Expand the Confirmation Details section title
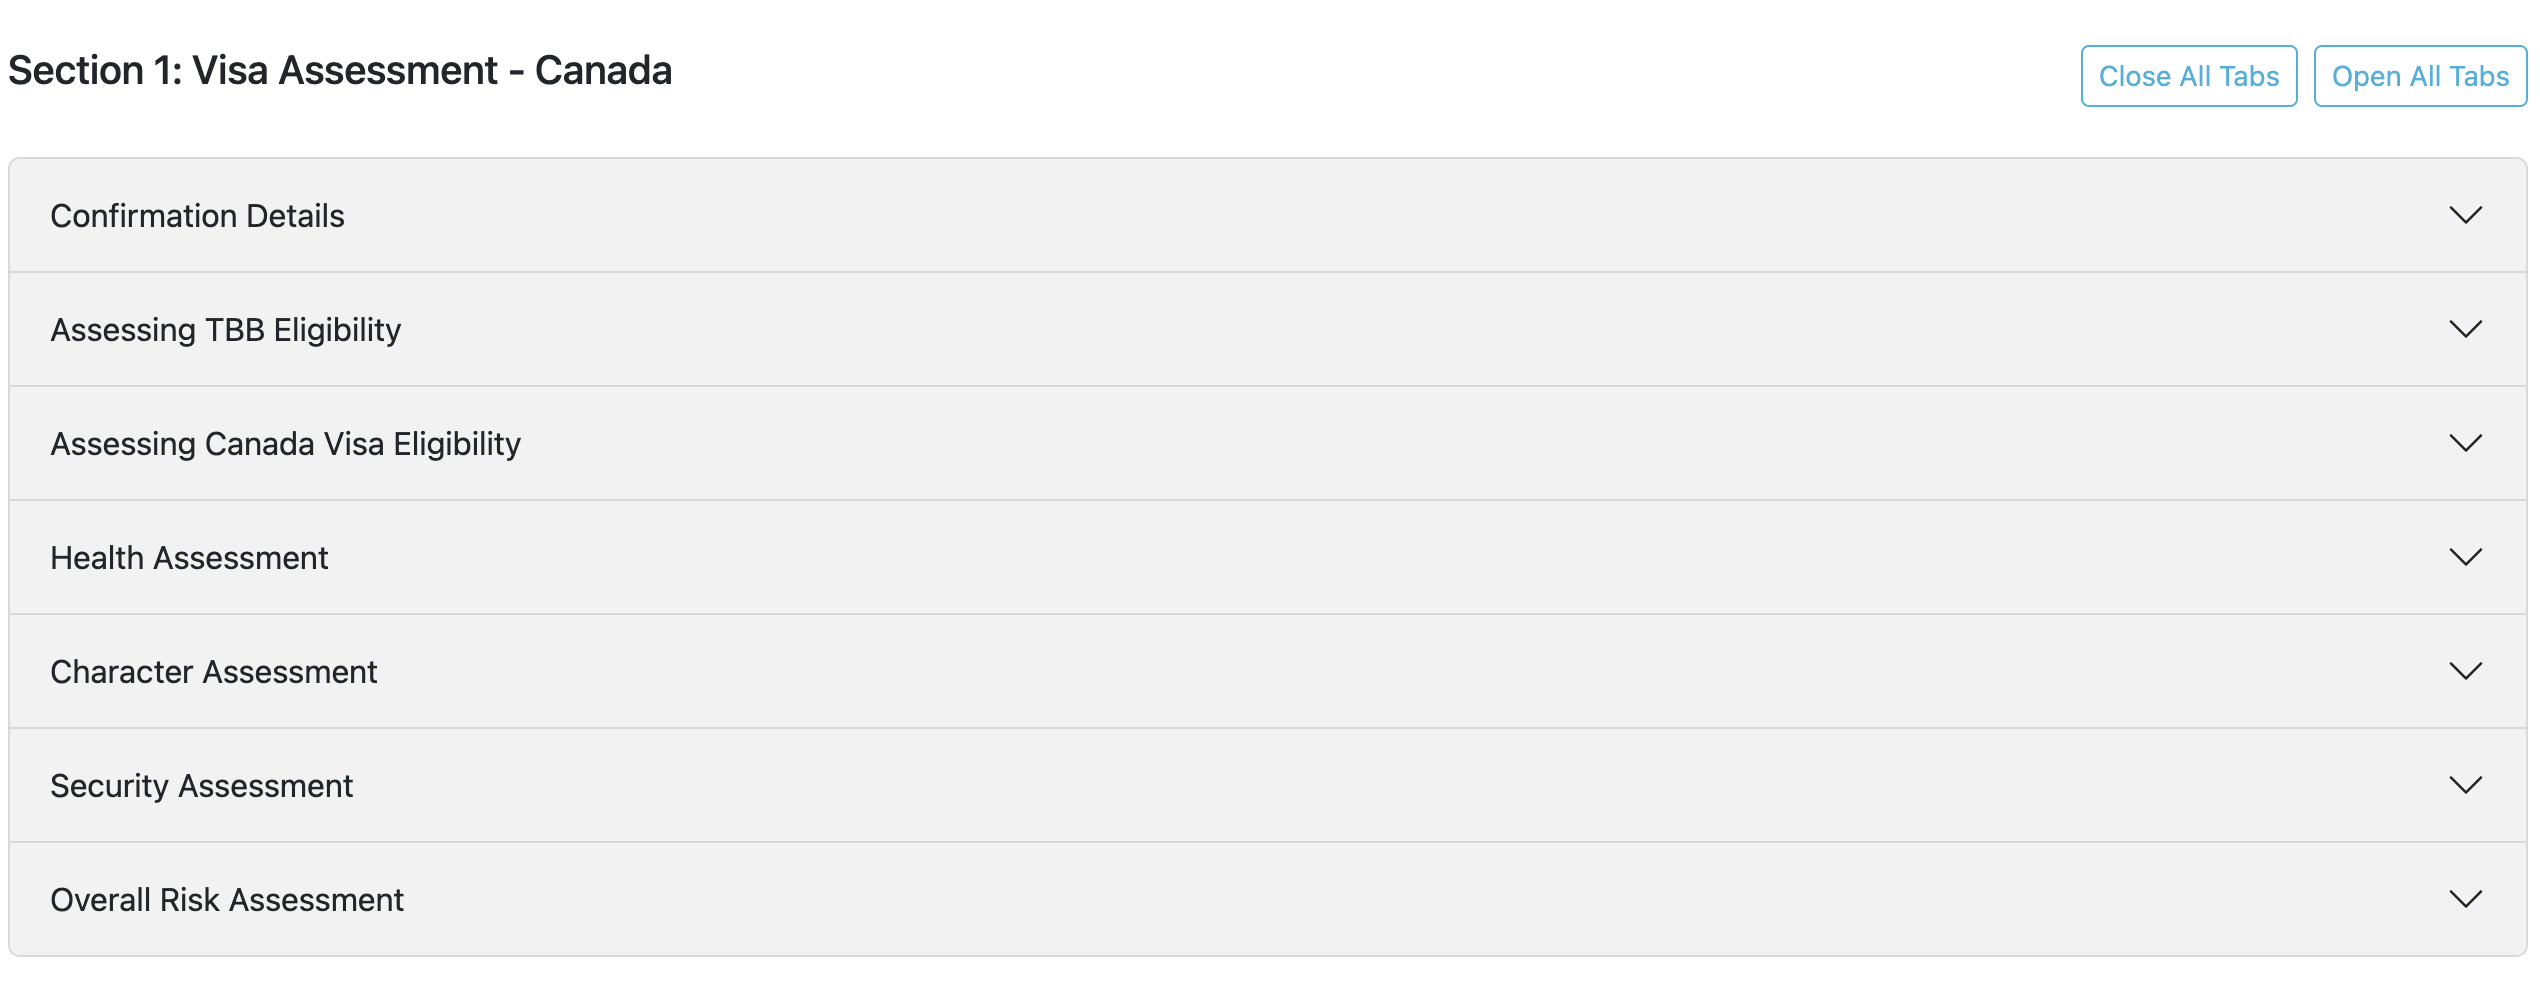 tap(197, 216)
